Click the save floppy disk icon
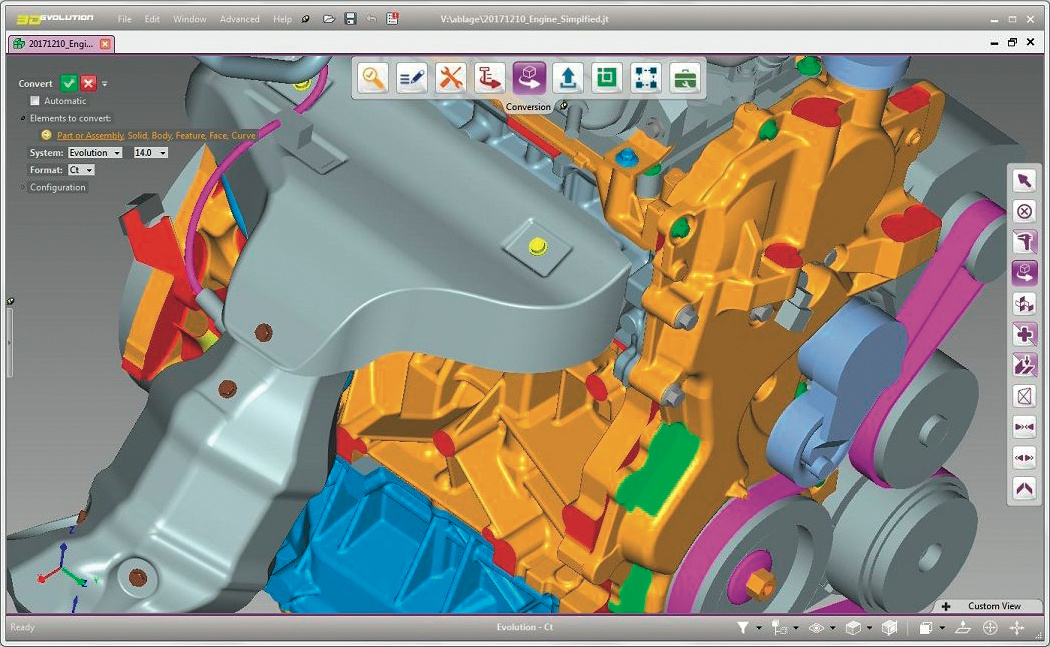 (x=350, y=19)
